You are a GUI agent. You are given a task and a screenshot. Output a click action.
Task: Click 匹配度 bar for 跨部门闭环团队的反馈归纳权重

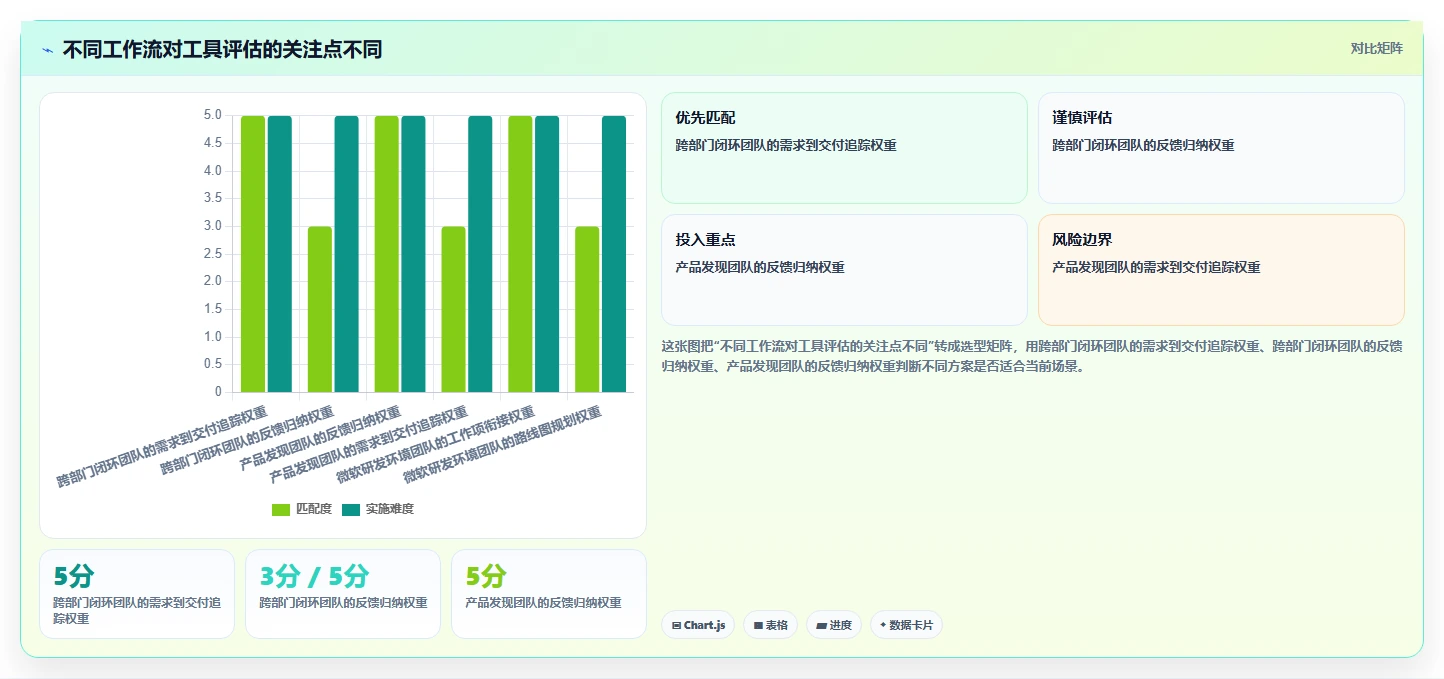pyautogui.click(x=320, y=309)
